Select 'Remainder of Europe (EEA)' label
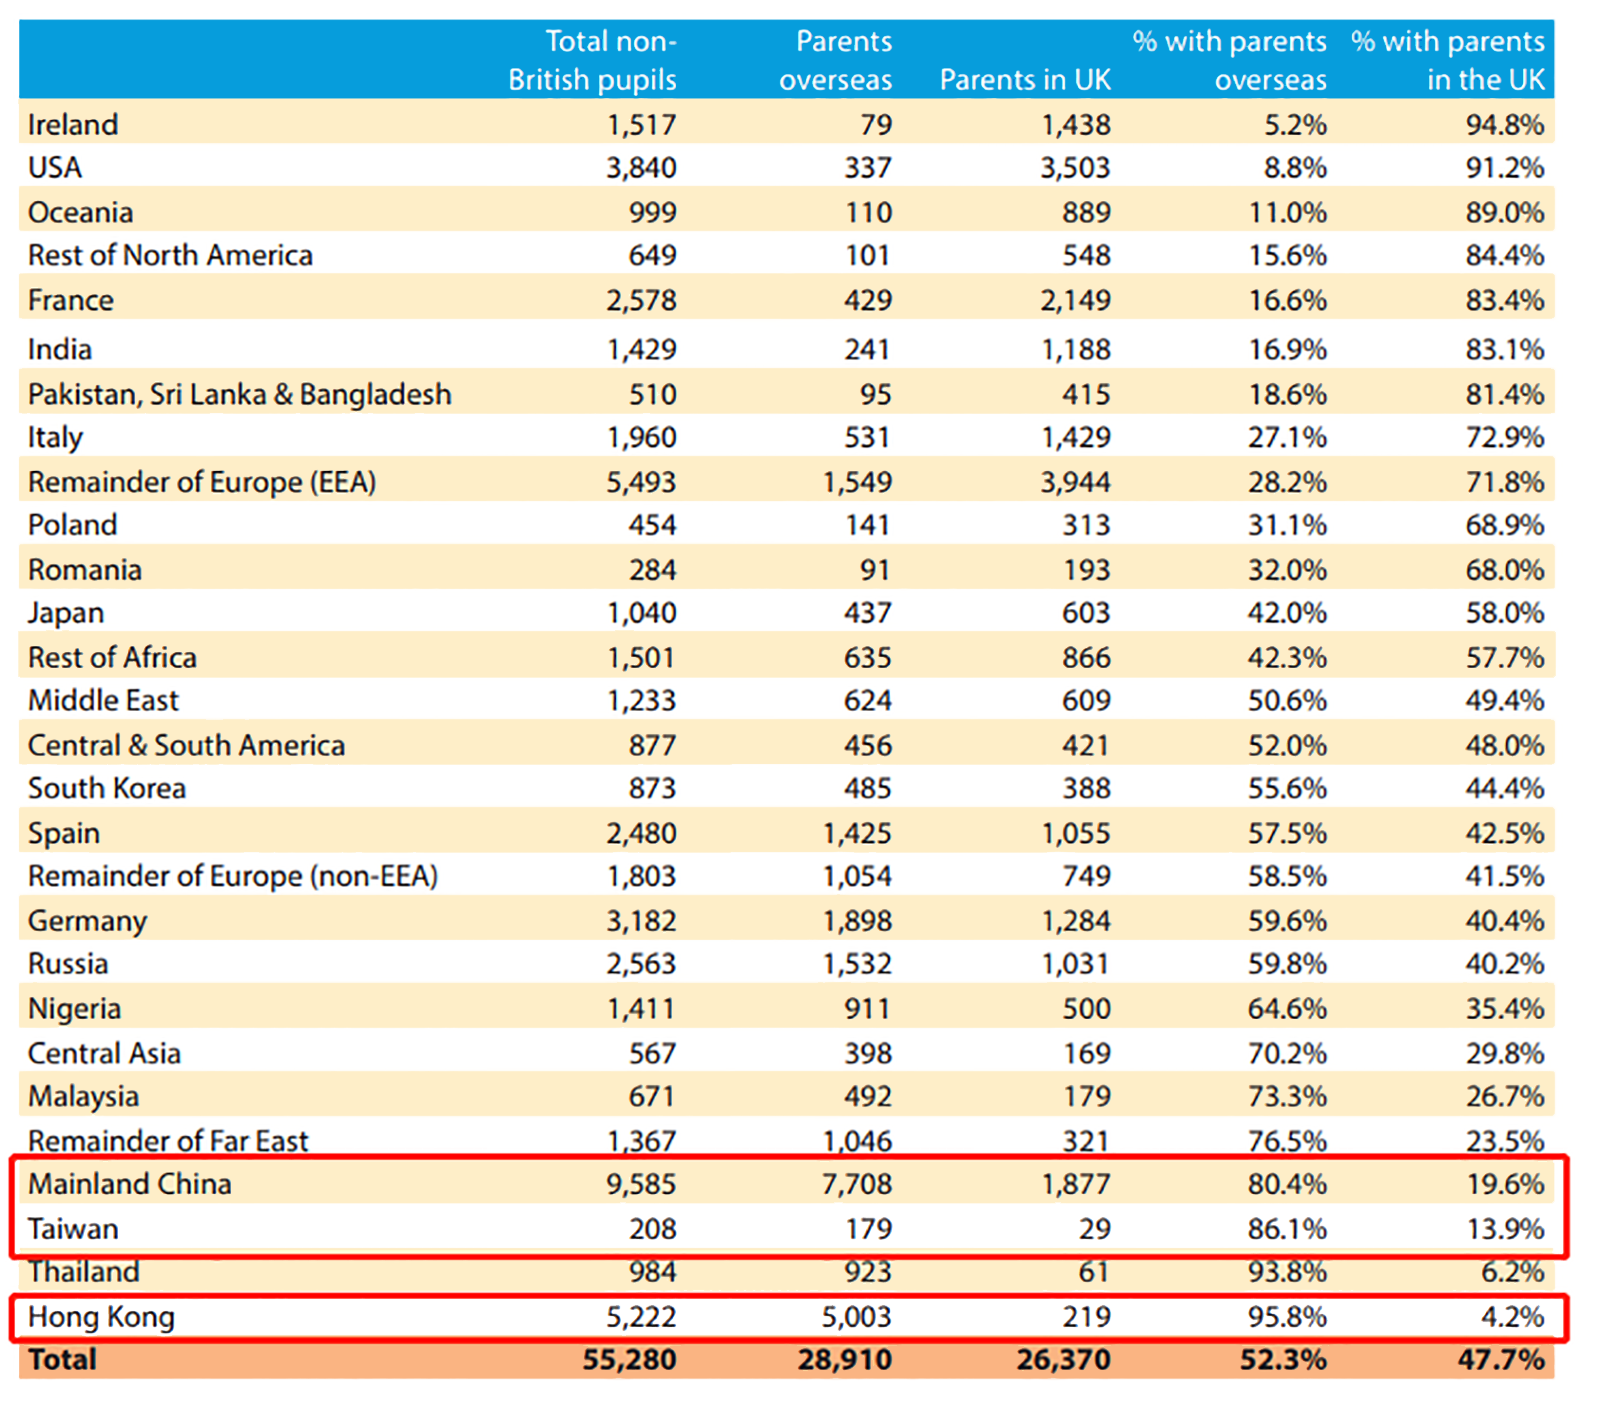This screenshot has height=1410, width=1600. point(202,482)
